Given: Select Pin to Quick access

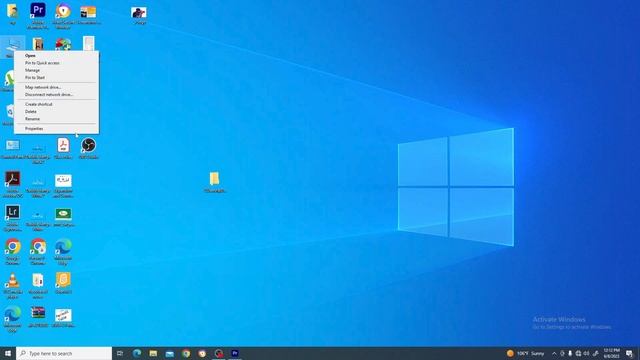Looking at the screenshot, I should click(x=42, y=63).
